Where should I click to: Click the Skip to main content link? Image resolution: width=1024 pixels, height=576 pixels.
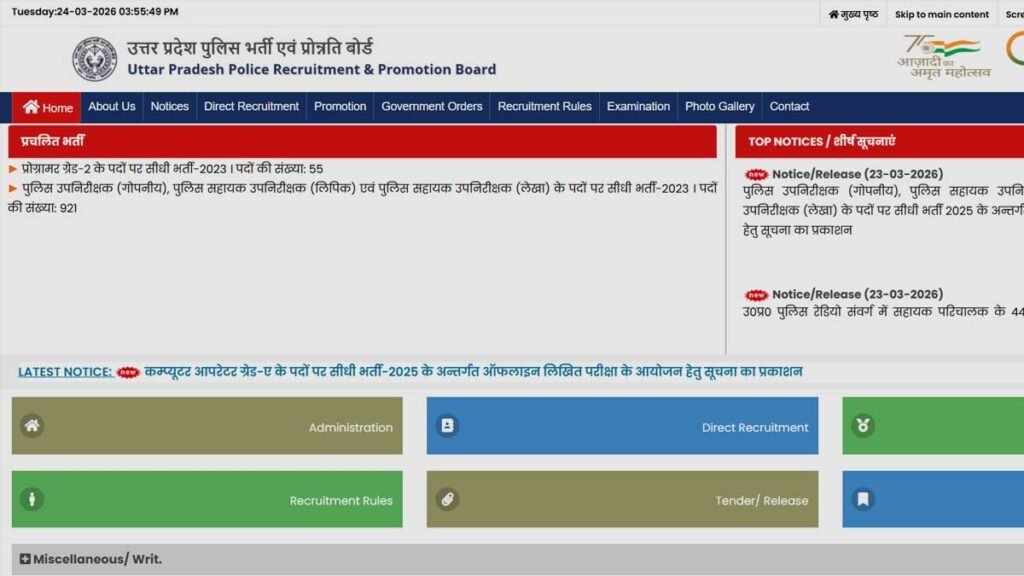coord(940,14)
